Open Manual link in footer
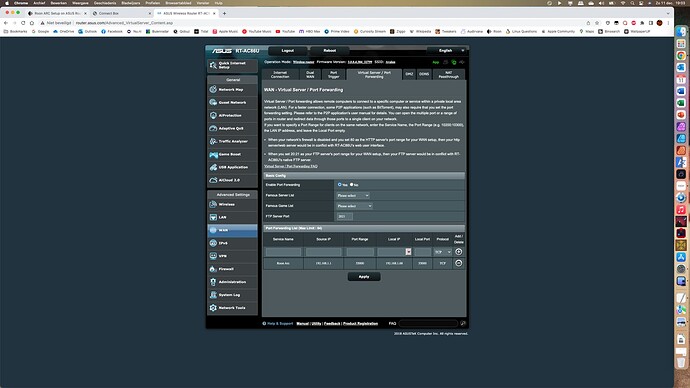The width and height of the screenshot is (690, 388). [302, 324]
